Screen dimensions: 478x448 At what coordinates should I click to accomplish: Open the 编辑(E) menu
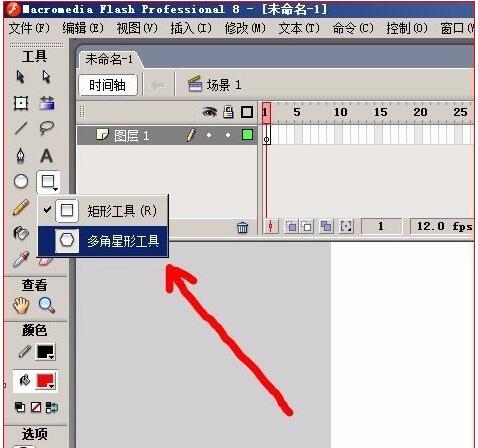[x=83, y=28]
